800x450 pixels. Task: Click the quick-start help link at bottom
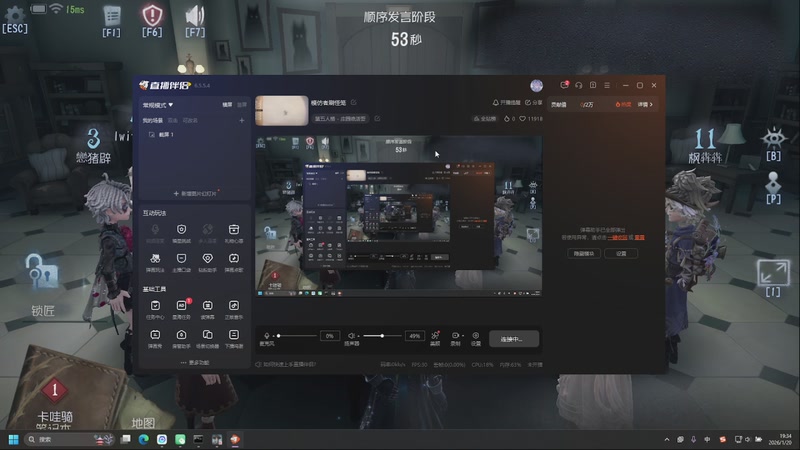pyautogui.click(x=286, y=364)
